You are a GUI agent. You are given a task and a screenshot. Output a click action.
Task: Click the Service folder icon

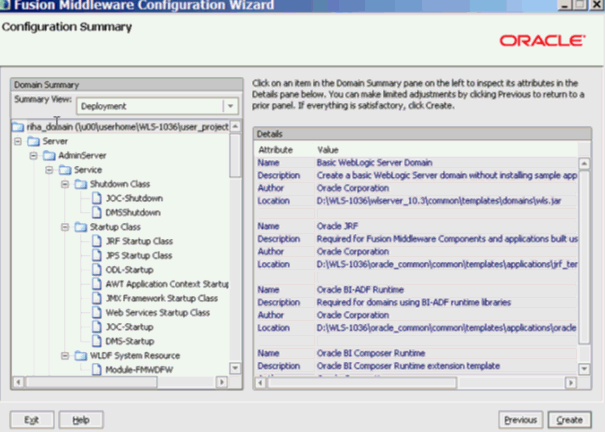coord(65,170)
